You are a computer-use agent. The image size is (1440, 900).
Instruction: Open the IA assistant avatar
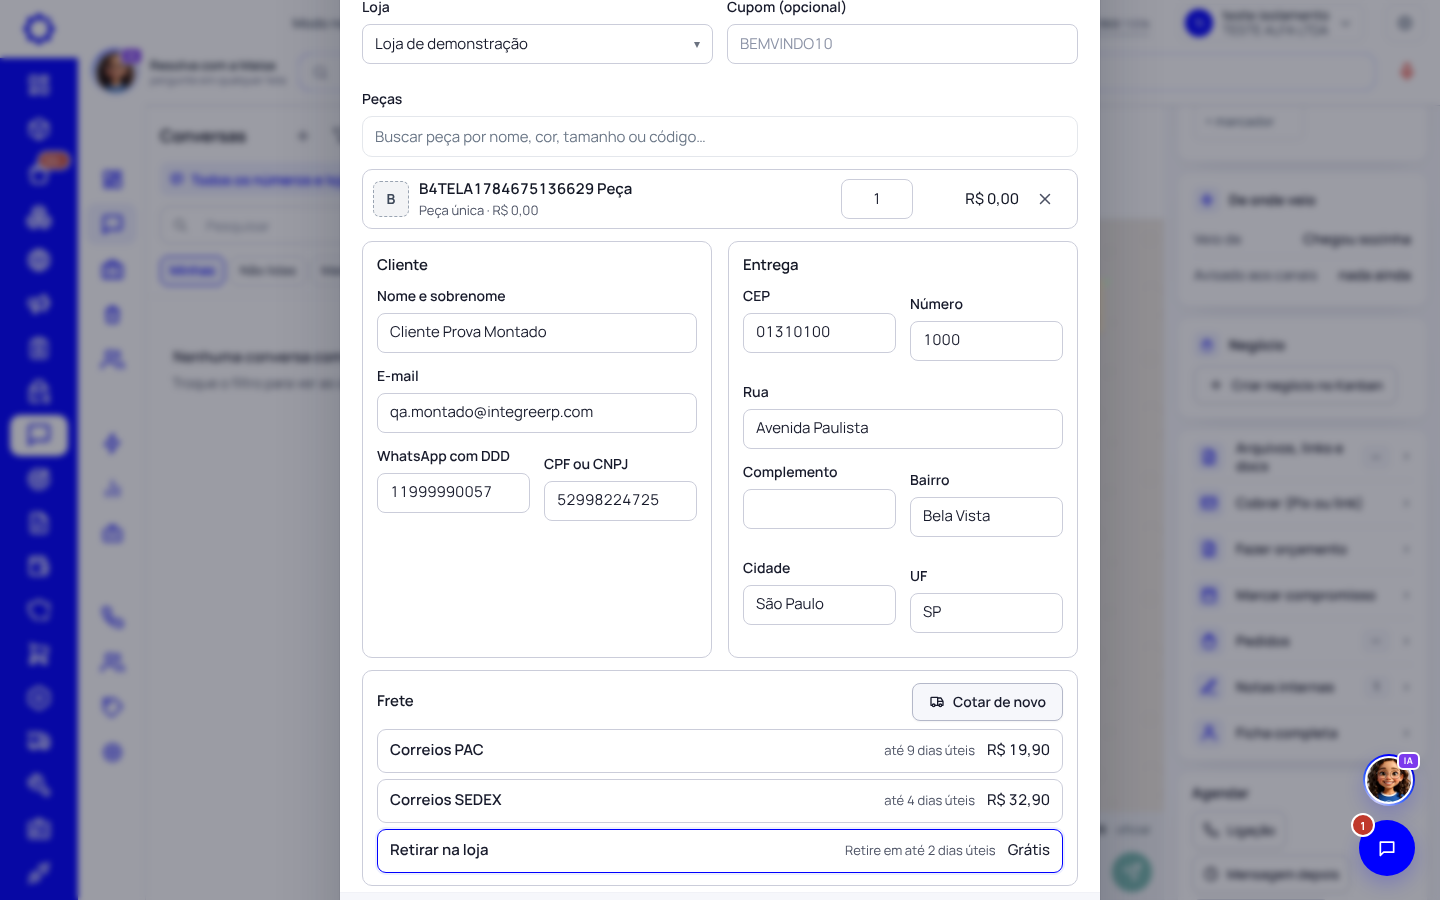(x=1390, y=780)
